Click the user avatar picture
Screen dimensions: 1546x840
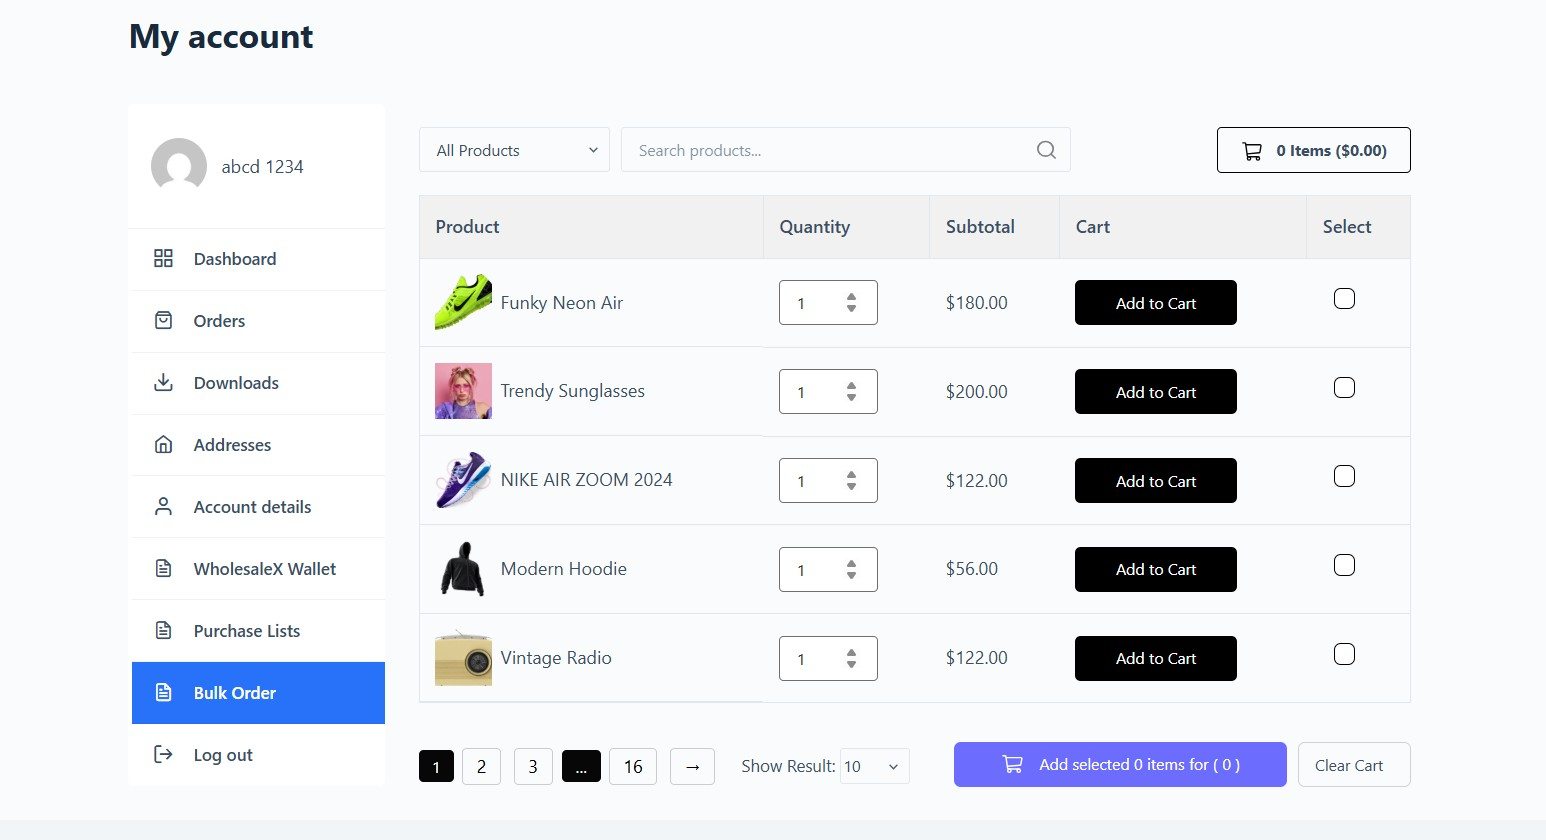tap(179, 166)
